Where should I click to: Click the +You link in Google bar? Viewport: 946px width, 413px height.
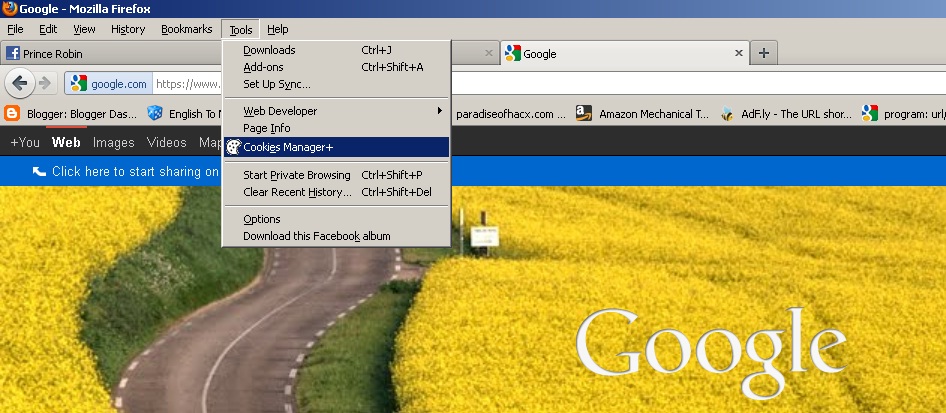[25, 142]
